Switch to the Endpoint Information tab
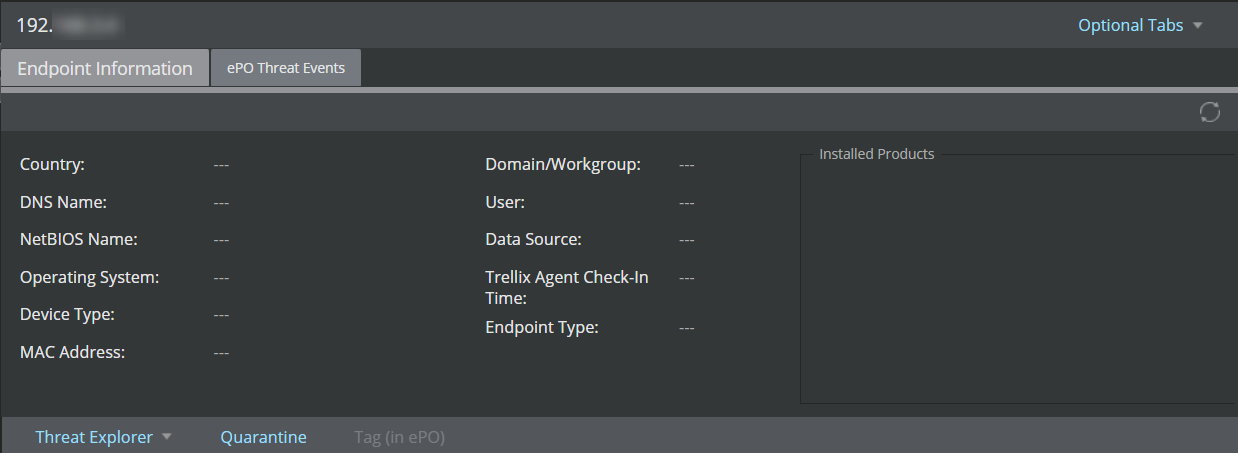This screenshot has width=1238, height=453. pyautogui.click(x=105, y=68)
